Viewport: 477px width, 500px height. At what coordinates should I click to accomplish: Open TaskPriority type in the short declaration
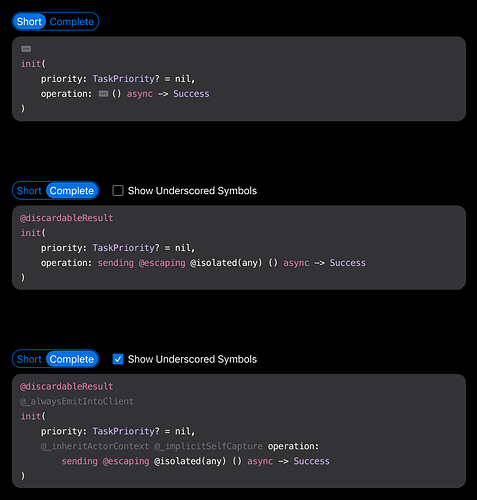123,79
